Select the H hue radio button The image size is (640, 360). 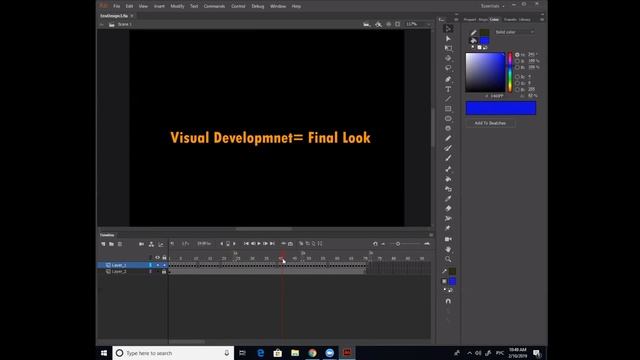pos(517,55)
